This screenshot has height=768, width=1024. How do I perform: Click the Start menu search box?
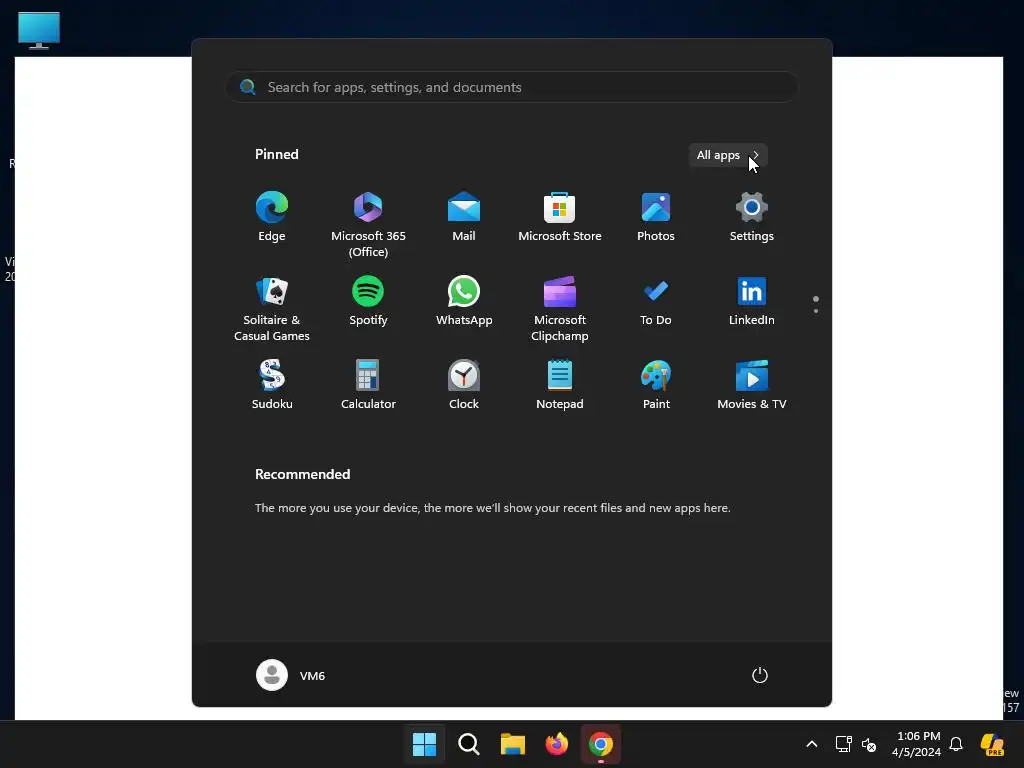coord(511,87)
